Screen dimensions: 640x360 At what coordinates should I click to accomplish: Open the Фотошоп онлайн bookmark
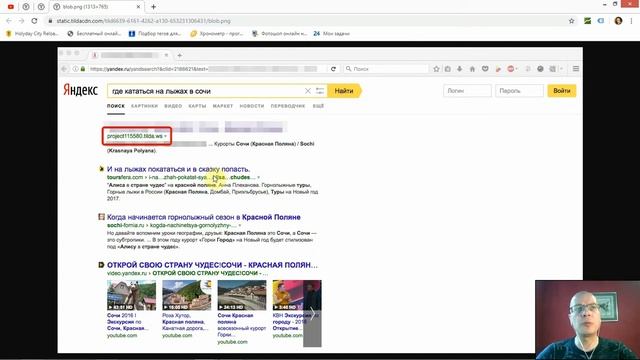pos(279,33)
